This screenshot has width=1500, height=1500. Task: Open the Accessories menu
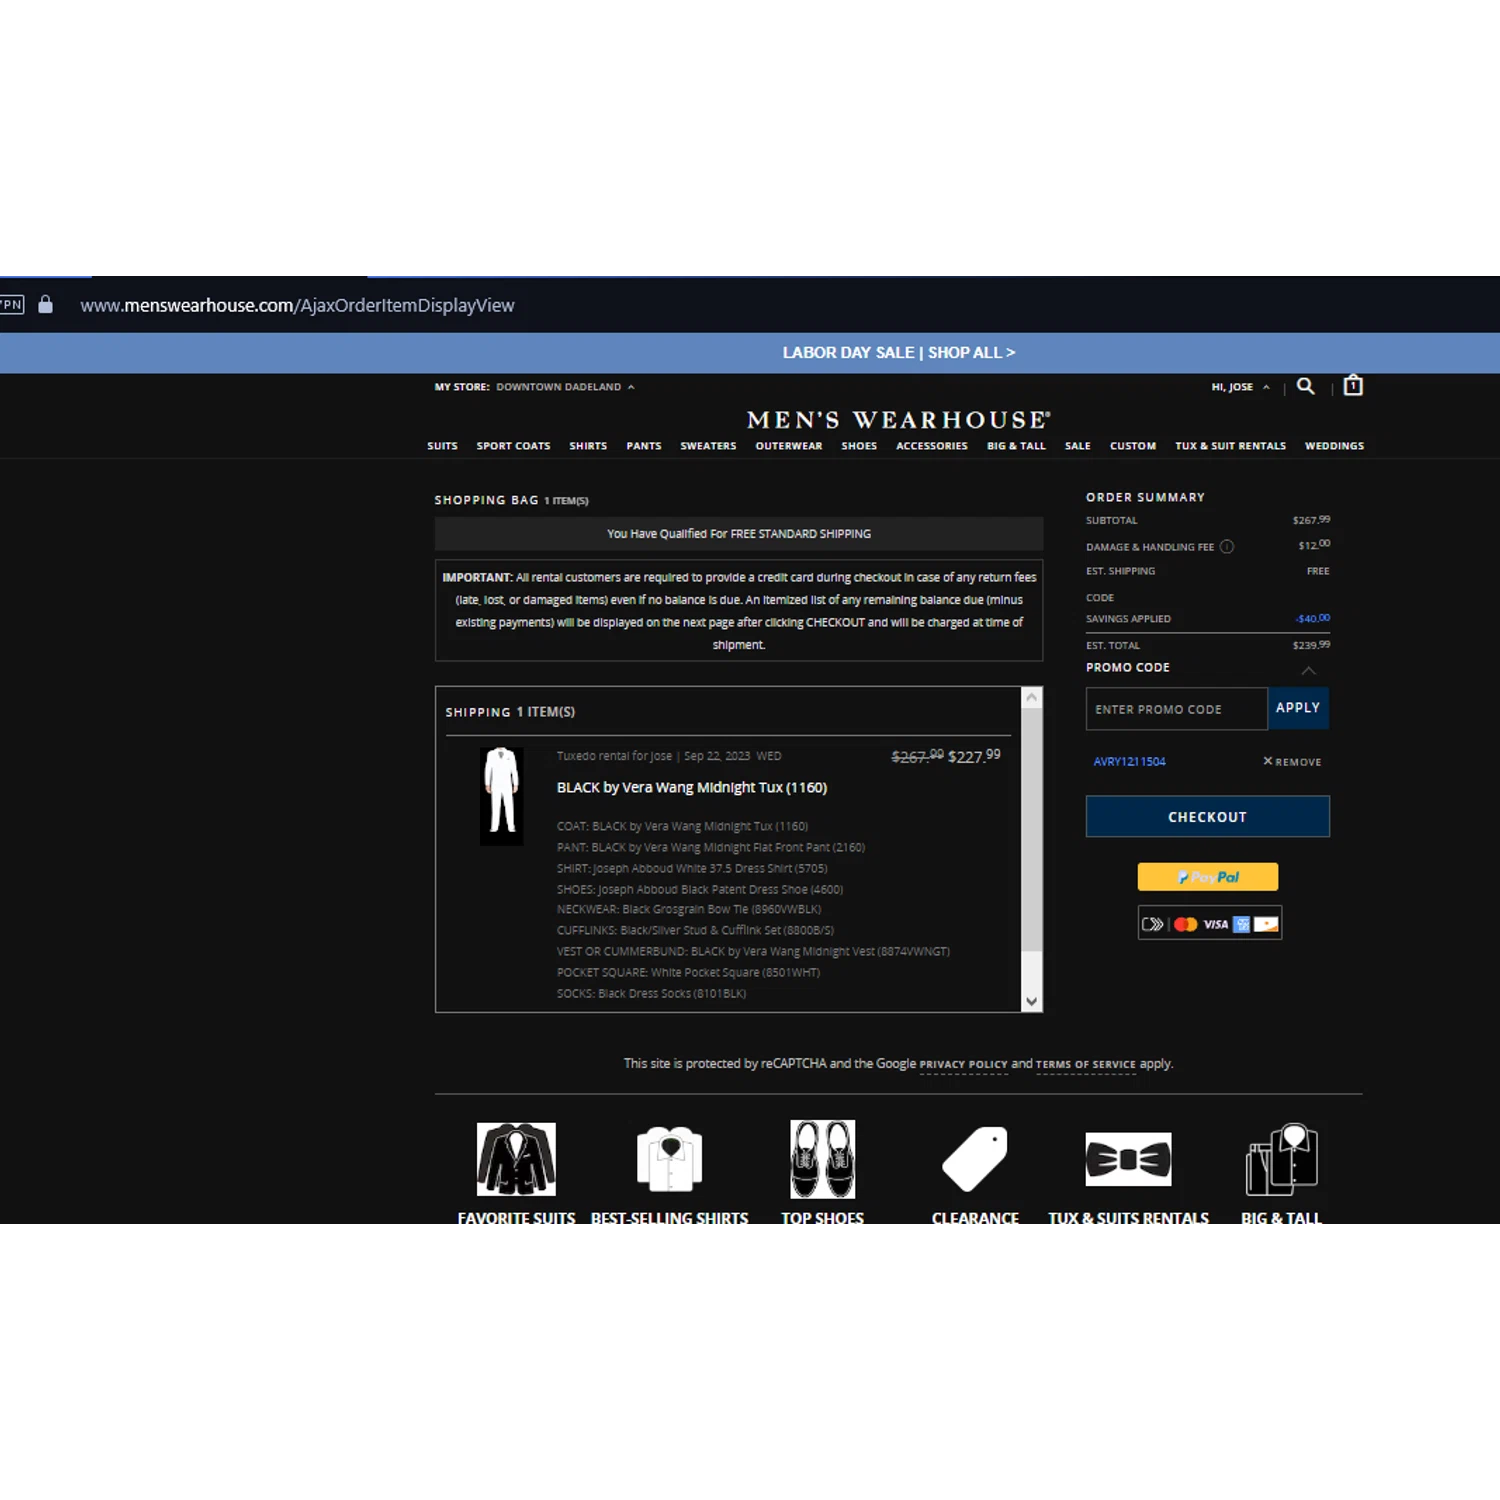pyautogui.click(x=932, y=446)
